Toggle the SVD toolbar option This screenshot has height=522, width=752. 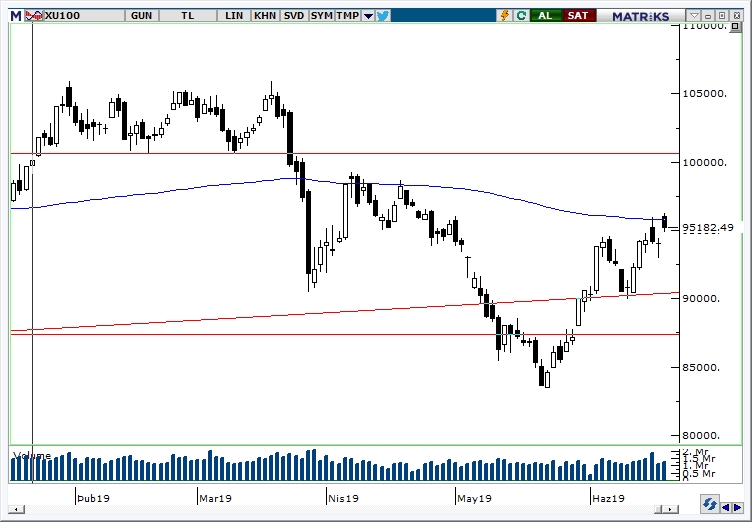coord(294,16)
